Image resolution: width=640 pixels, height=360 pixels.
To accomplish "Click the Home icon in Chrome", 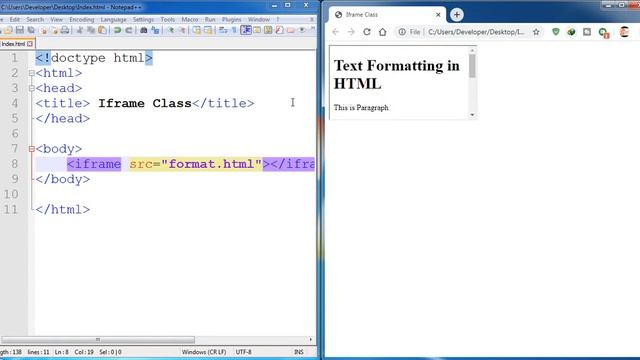I will pyautogui.click(x=382, y=32).
